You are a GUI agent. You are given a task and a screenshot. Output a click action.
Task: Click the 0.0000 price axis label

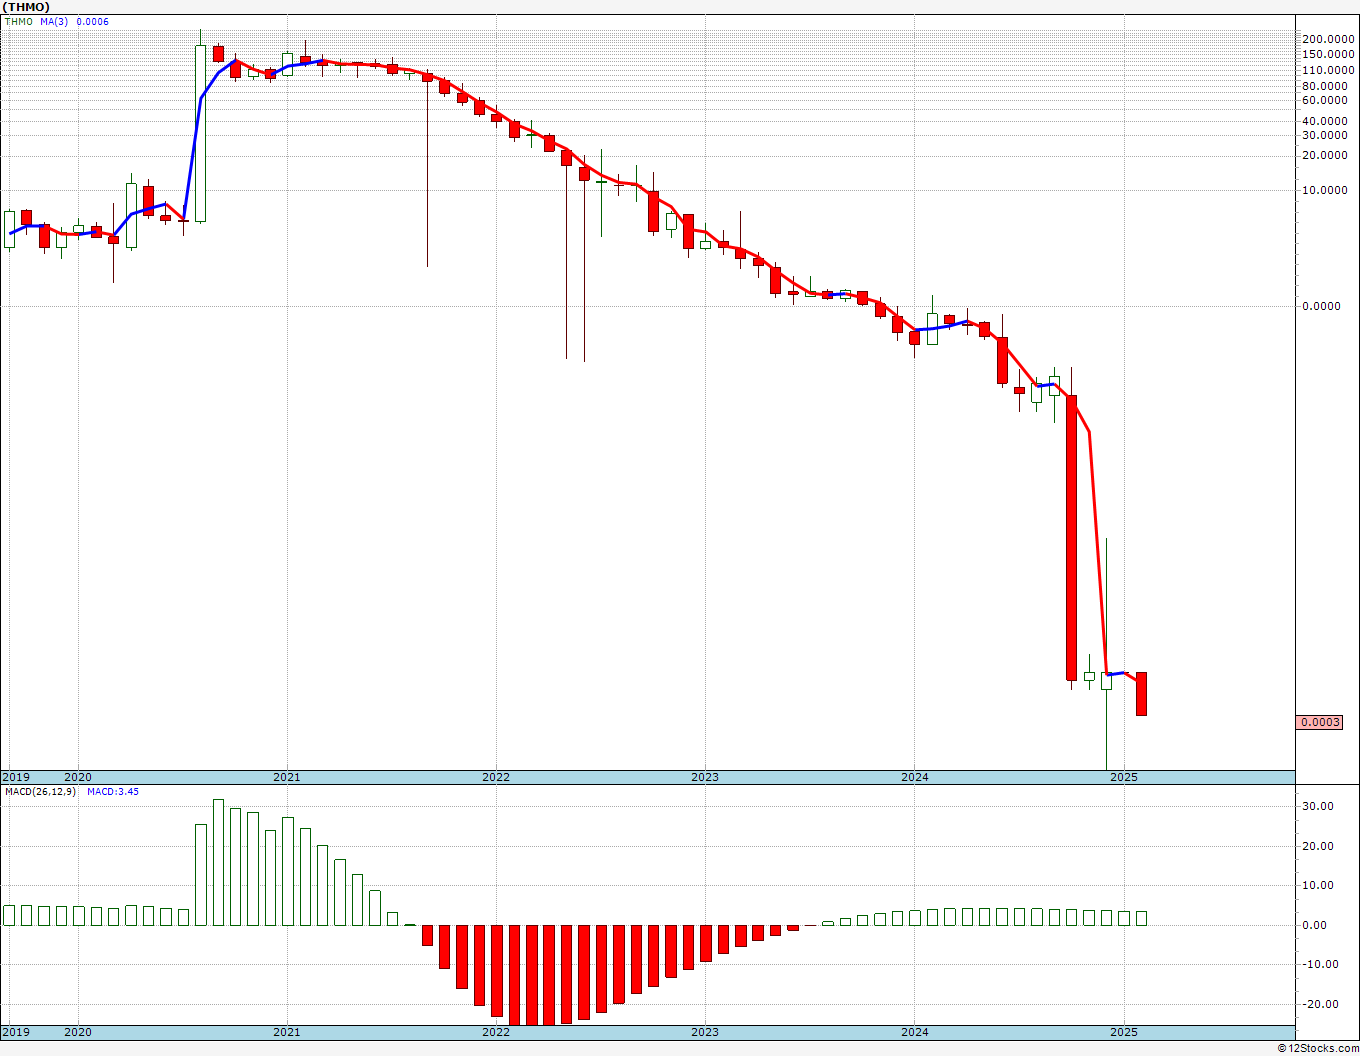(1320, 306)
